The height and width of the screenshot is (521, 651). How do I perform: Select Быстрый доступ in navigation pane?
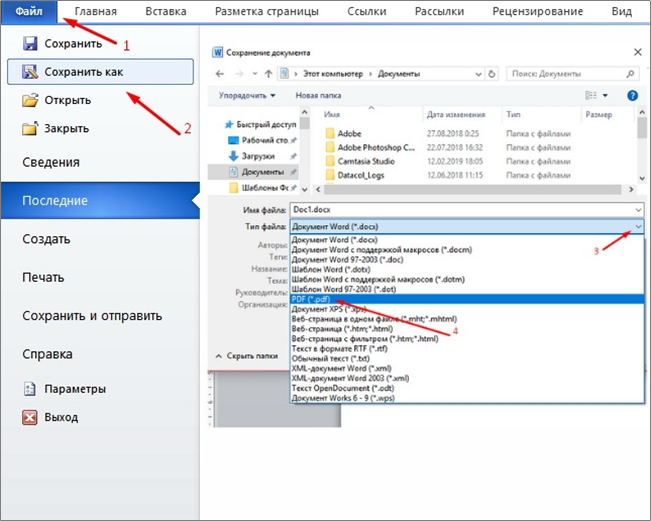(x=261, y=124)
